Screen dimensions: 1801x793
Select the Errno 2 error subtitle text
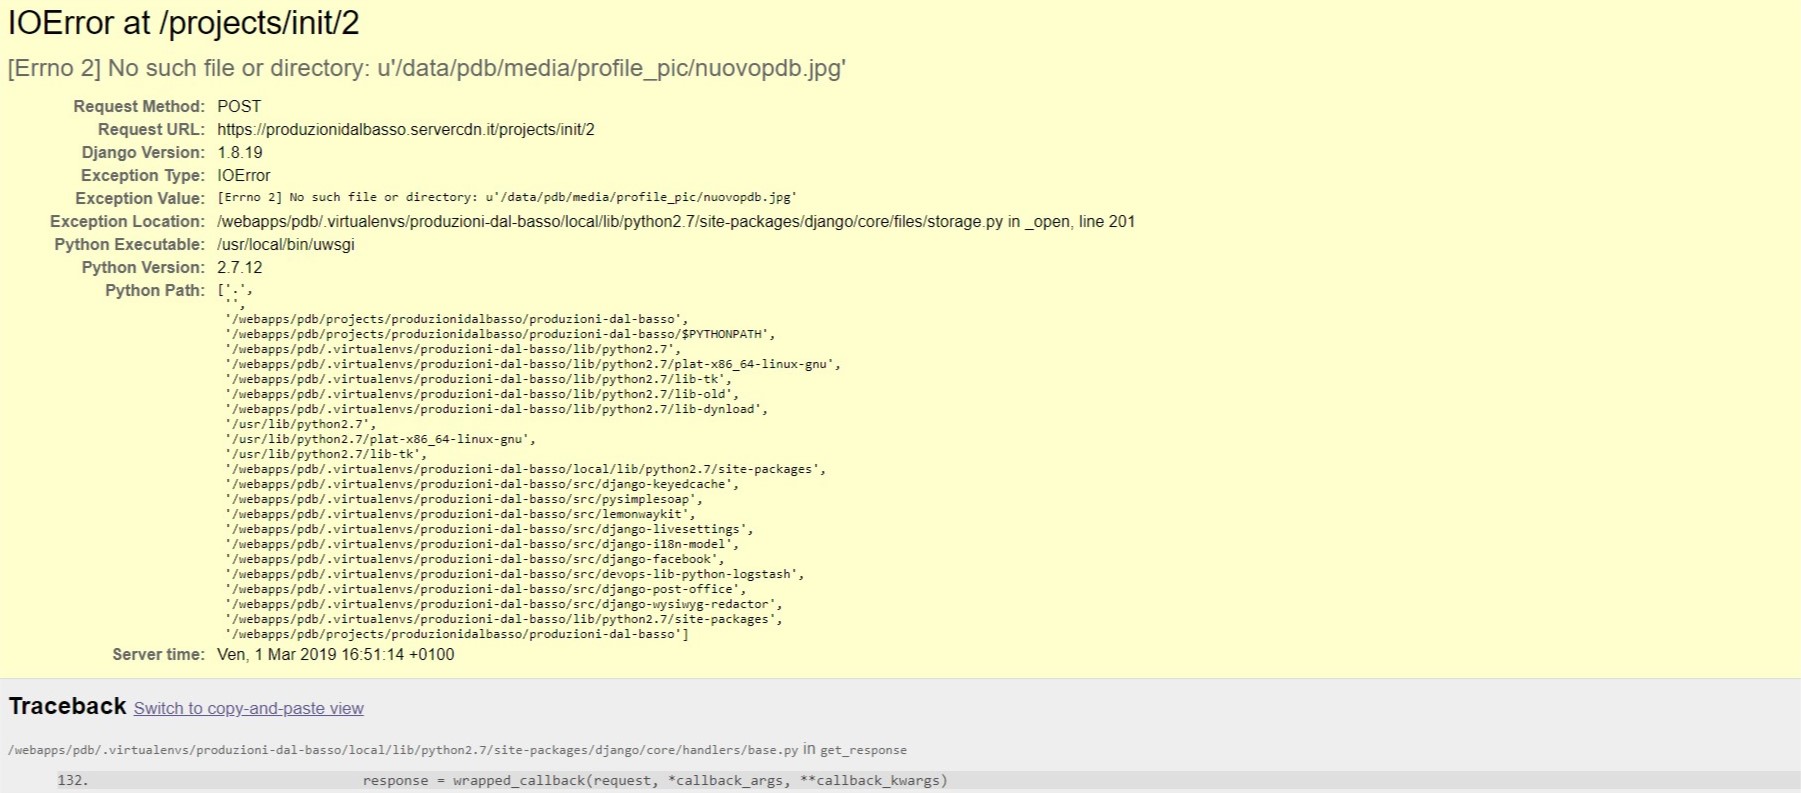[x=427, y=68]
